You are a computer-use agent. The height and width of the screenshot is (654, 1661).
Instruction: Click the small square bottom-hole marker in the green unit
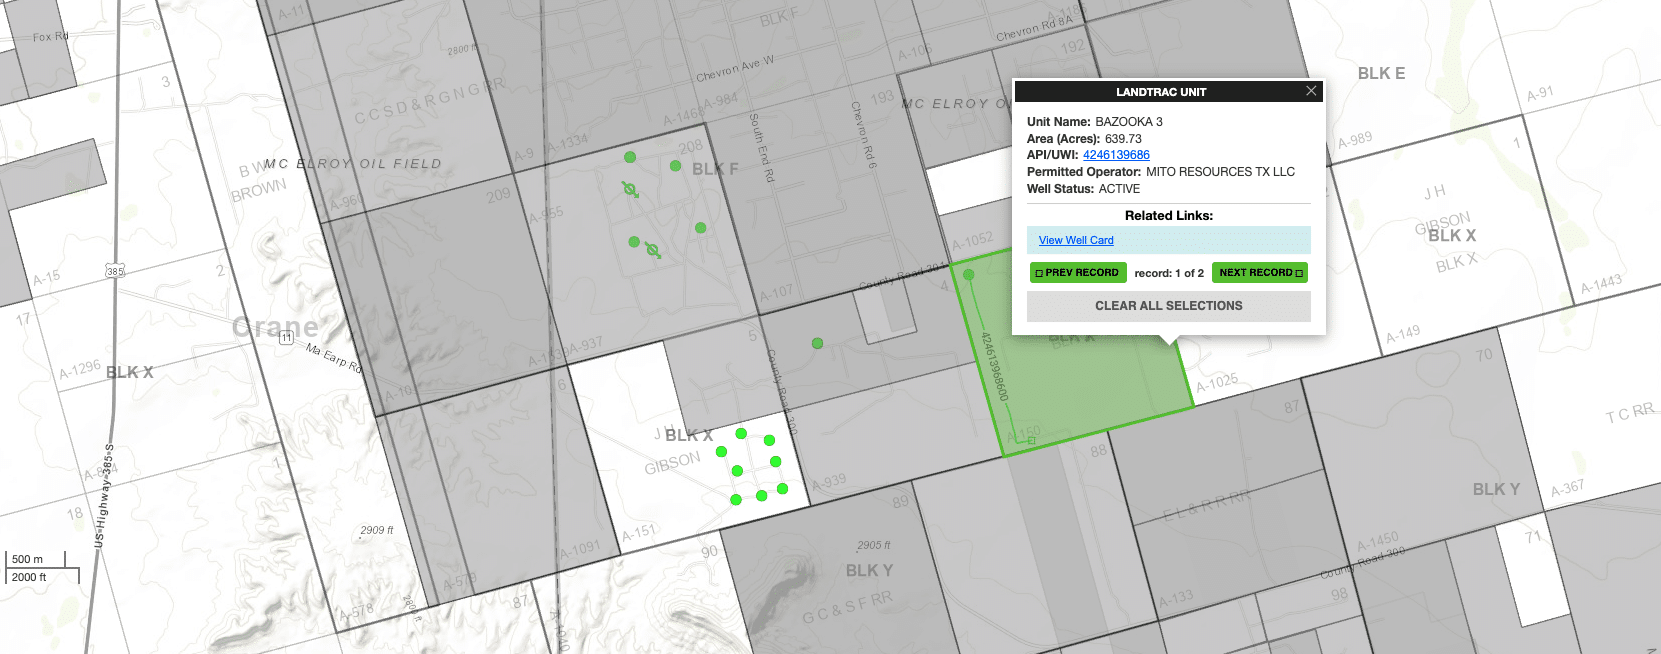click(1032, 440)
